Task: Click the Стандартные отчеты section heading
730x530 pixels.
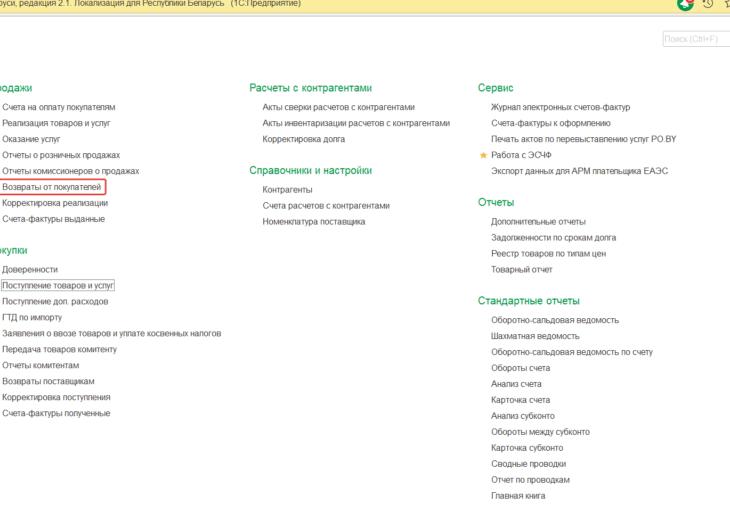Action: (528, 301)
